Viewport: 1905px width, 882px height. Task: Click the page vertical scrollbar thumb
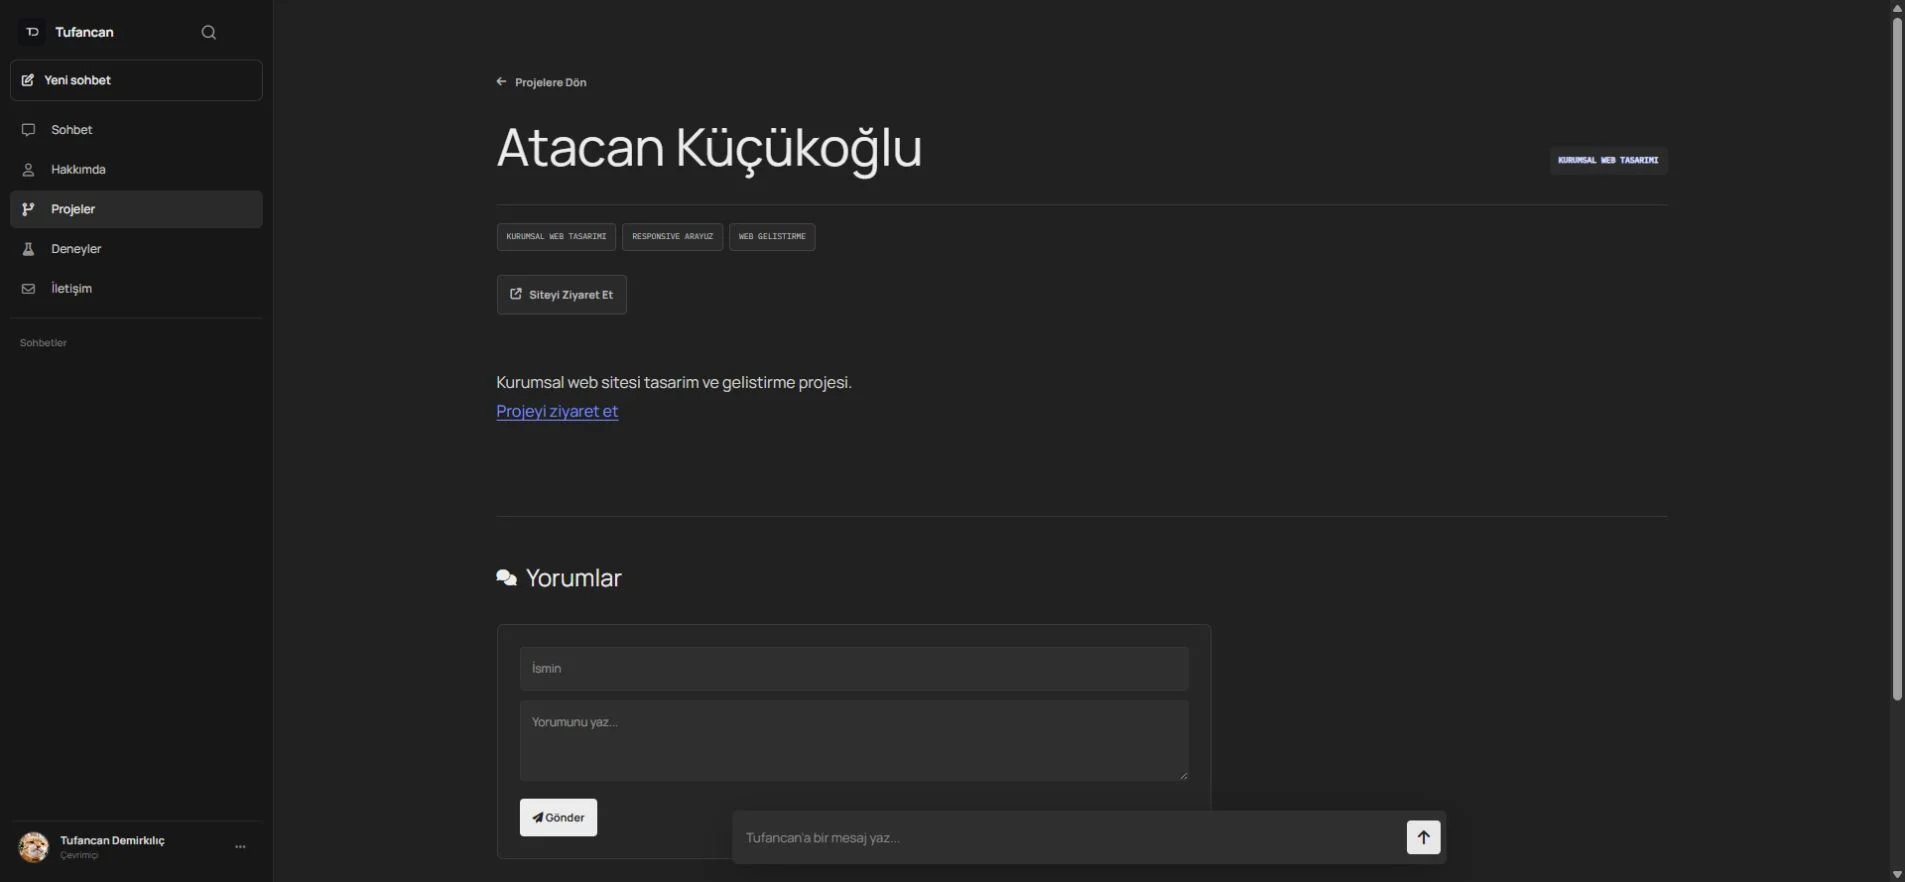[x=1897, y=358]
